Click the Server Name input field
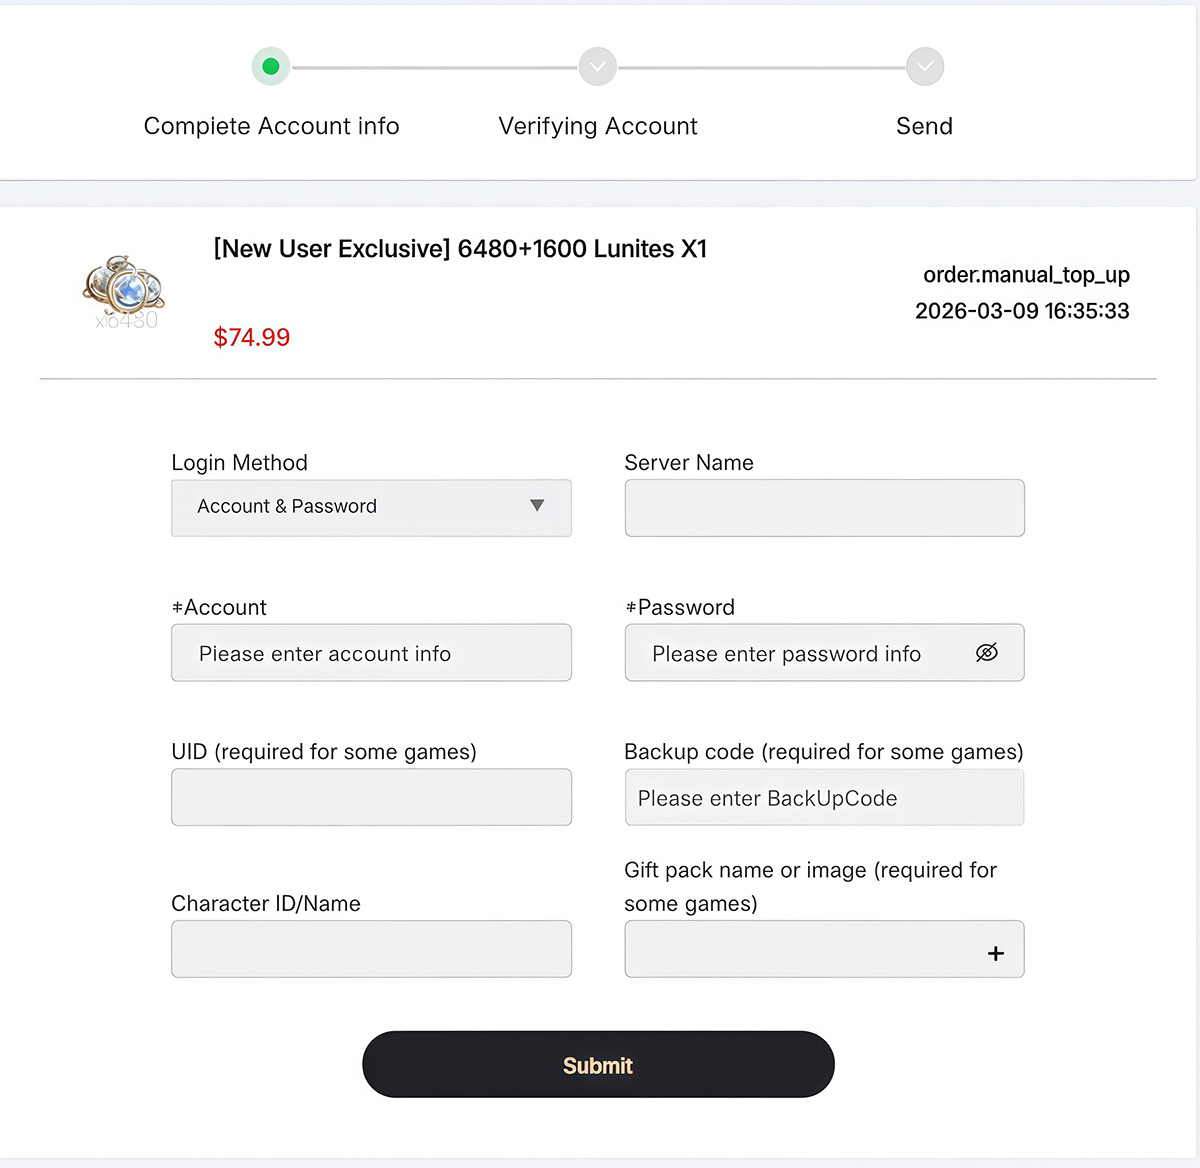 (x=824, y=508)
